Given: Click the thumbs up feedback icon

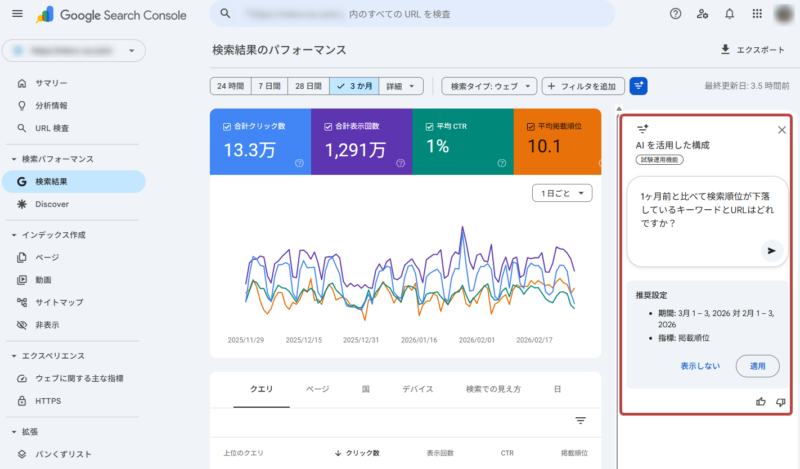Looking at the screenshot, I should pos(762,402).
